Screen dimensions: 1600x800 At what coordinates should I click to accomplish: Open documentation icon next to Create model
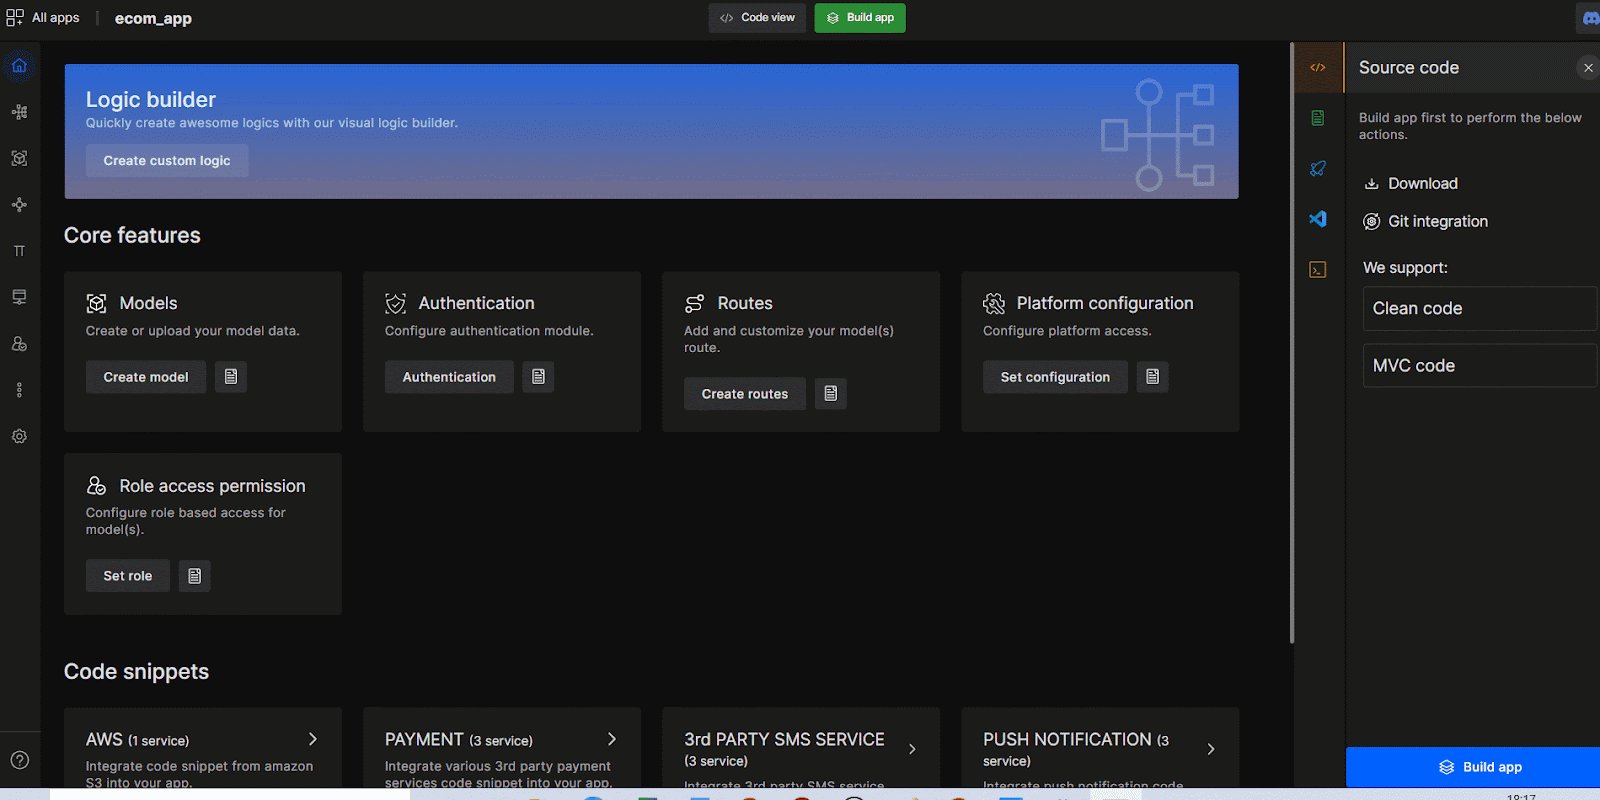pyautogui.click(x=231, y=377)
